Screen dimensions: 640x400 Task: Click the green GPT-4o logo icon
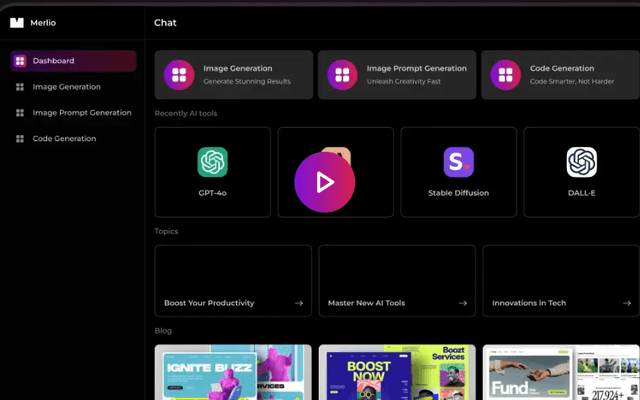[x=213, y=162]
